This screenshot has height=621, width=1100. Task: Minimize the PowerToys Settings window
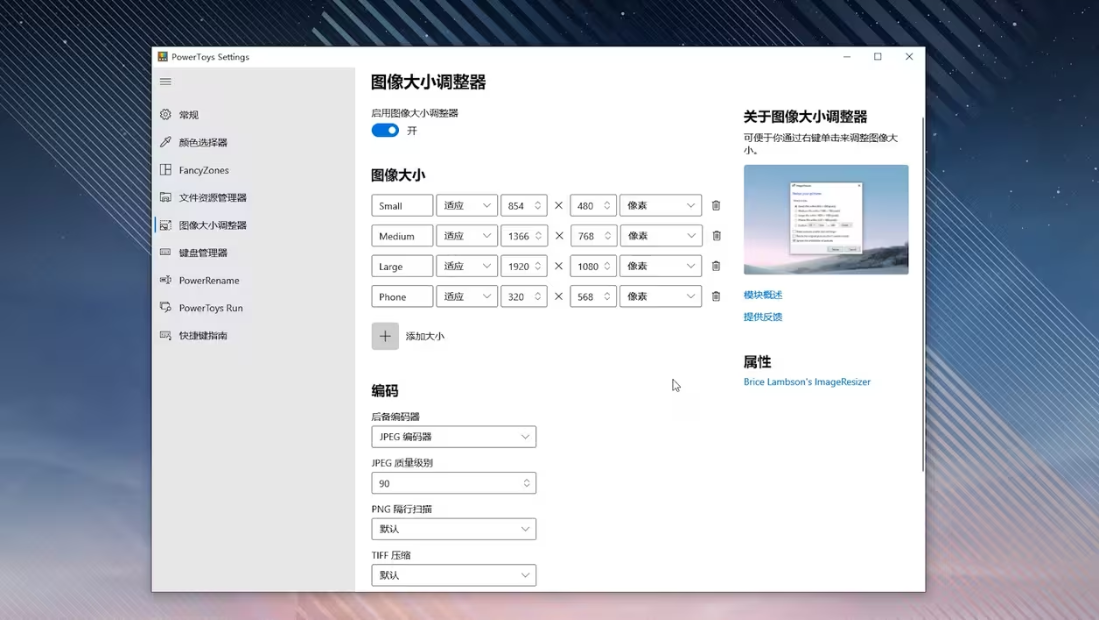tap(847, 57)
